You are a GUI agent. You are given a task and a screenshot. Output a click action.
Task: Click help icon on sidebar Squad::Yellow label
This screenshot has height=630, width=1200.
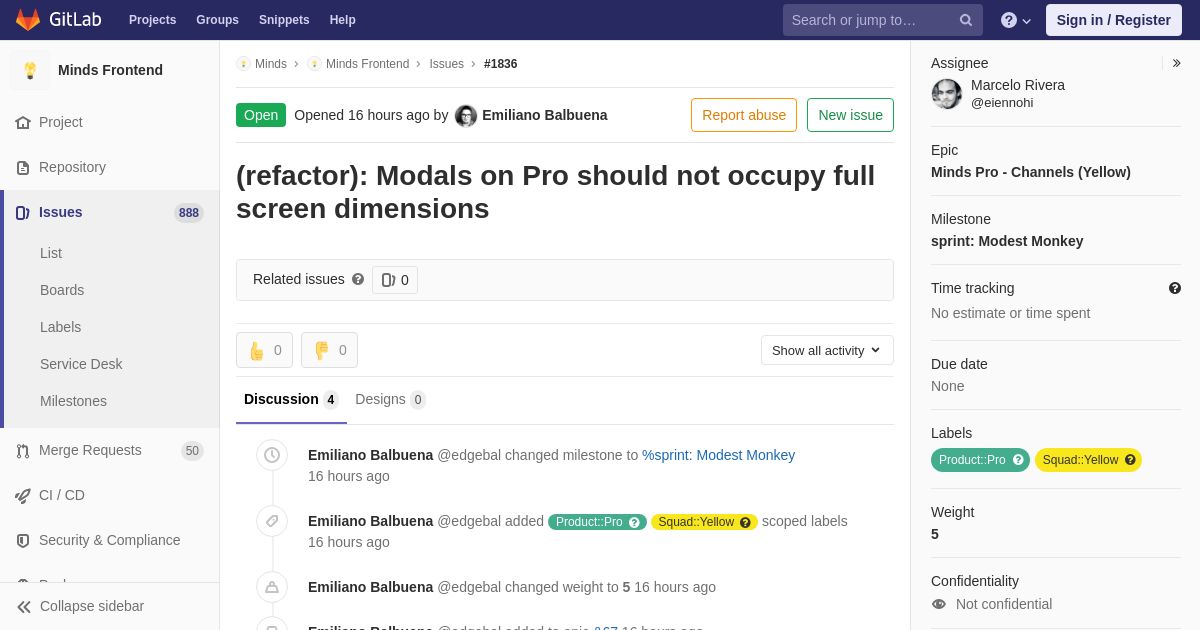(1130, 460)
